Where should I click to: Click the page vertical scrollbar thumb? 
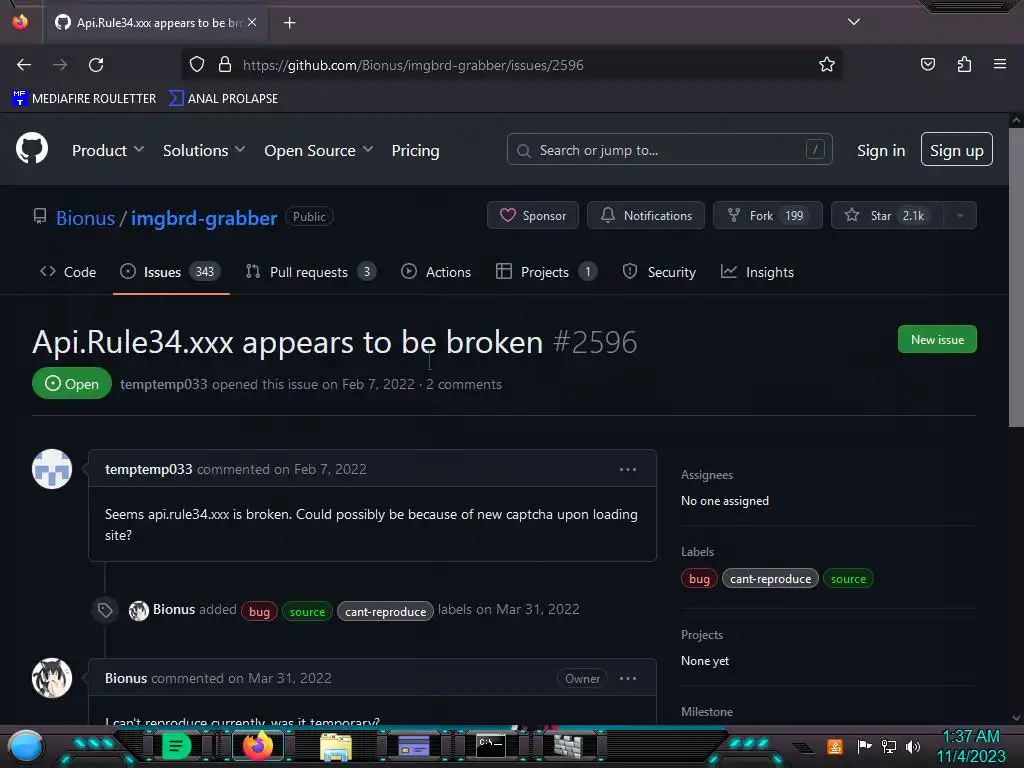coord(1016,278)
